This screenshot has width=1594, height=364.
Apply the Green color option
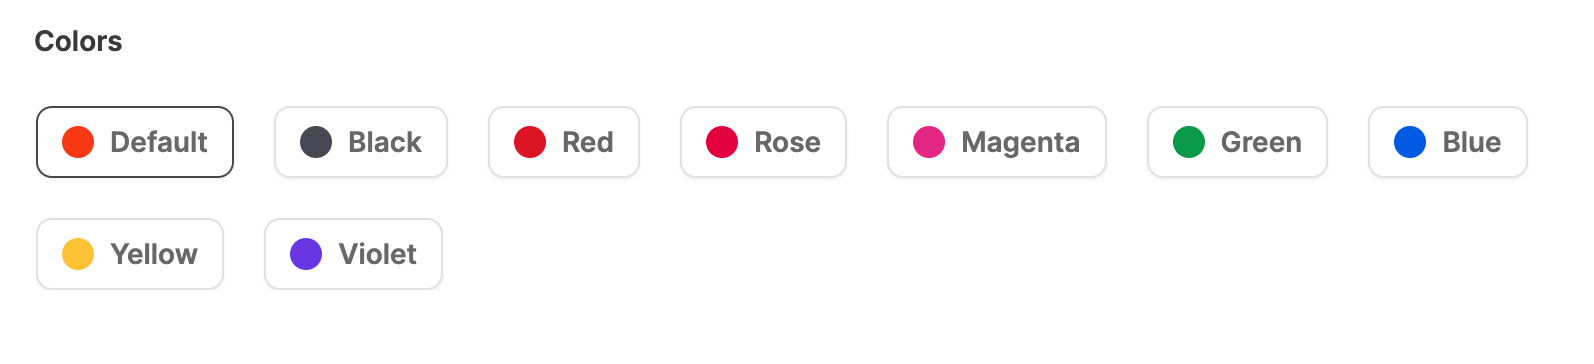(x=1238, y=142)
